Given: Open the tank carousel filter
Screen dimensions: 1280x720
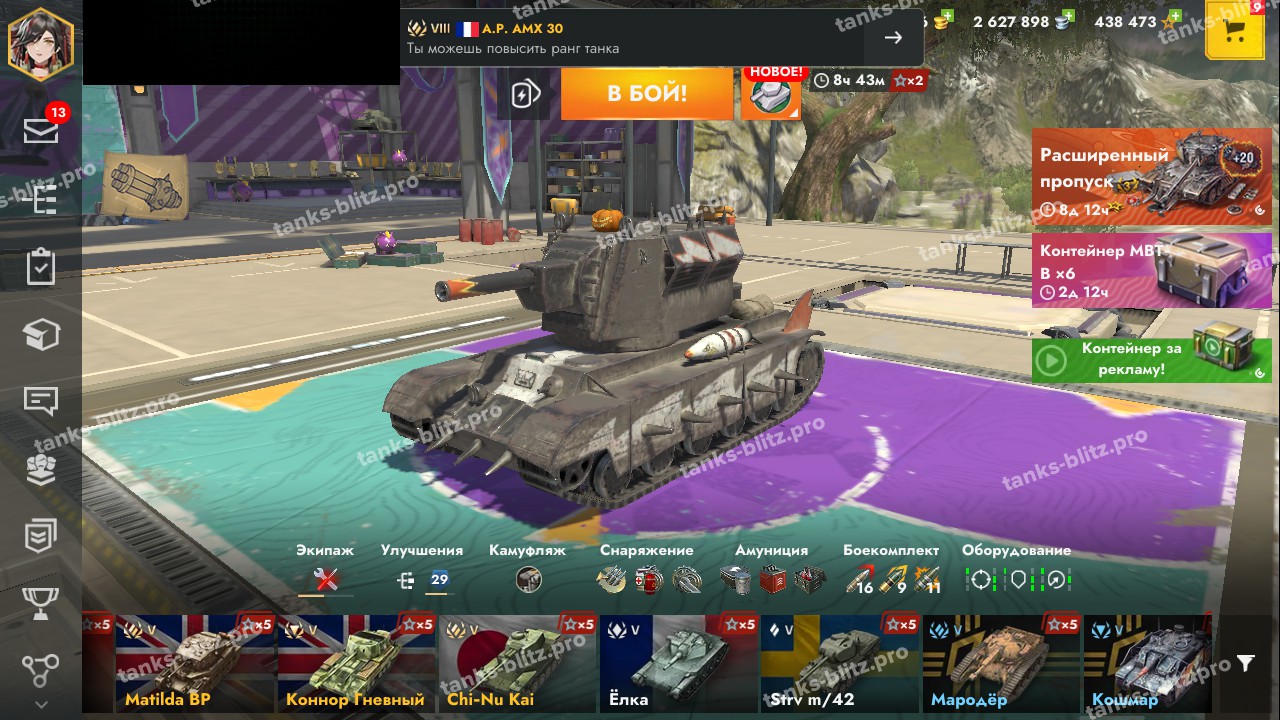Looking at the screenshot, I should tap(1246, 663).
